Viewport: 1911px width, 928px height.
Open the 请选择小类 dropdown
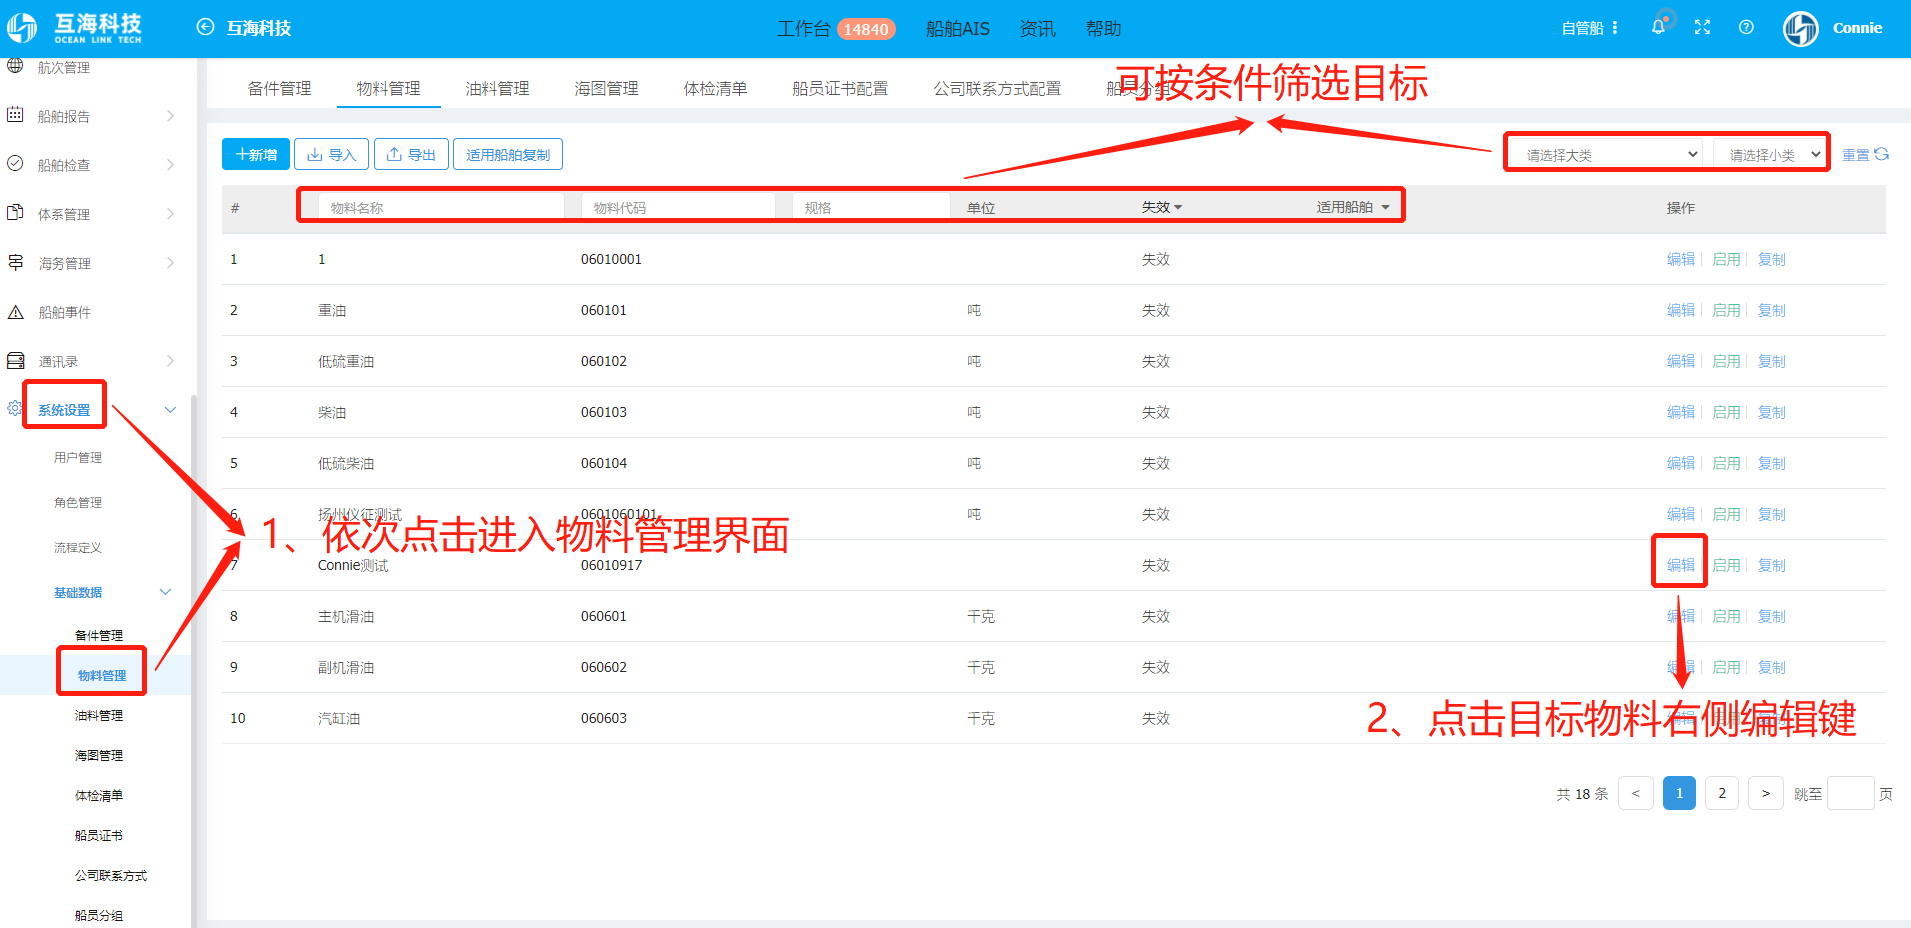click(x=1769, y=154)
